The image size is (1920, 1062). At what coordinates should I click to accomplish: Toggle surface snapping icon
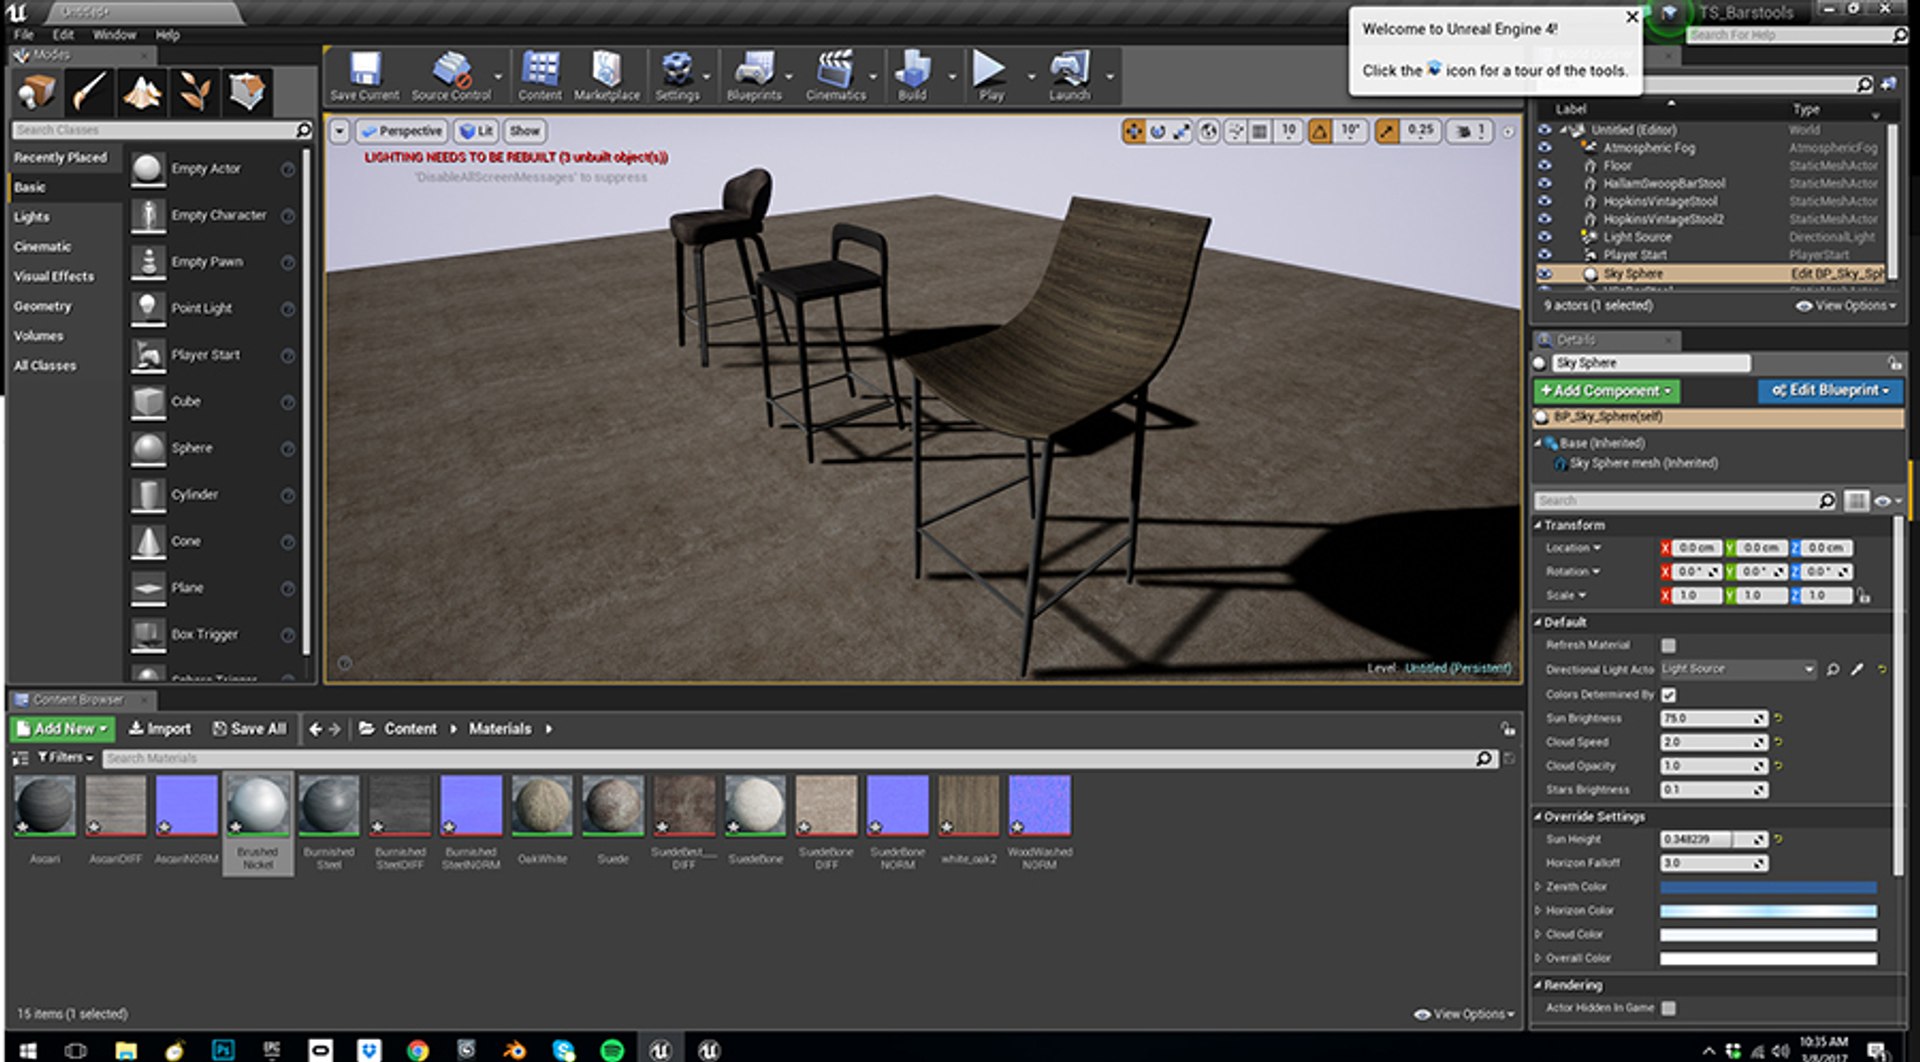point(1236,131)
